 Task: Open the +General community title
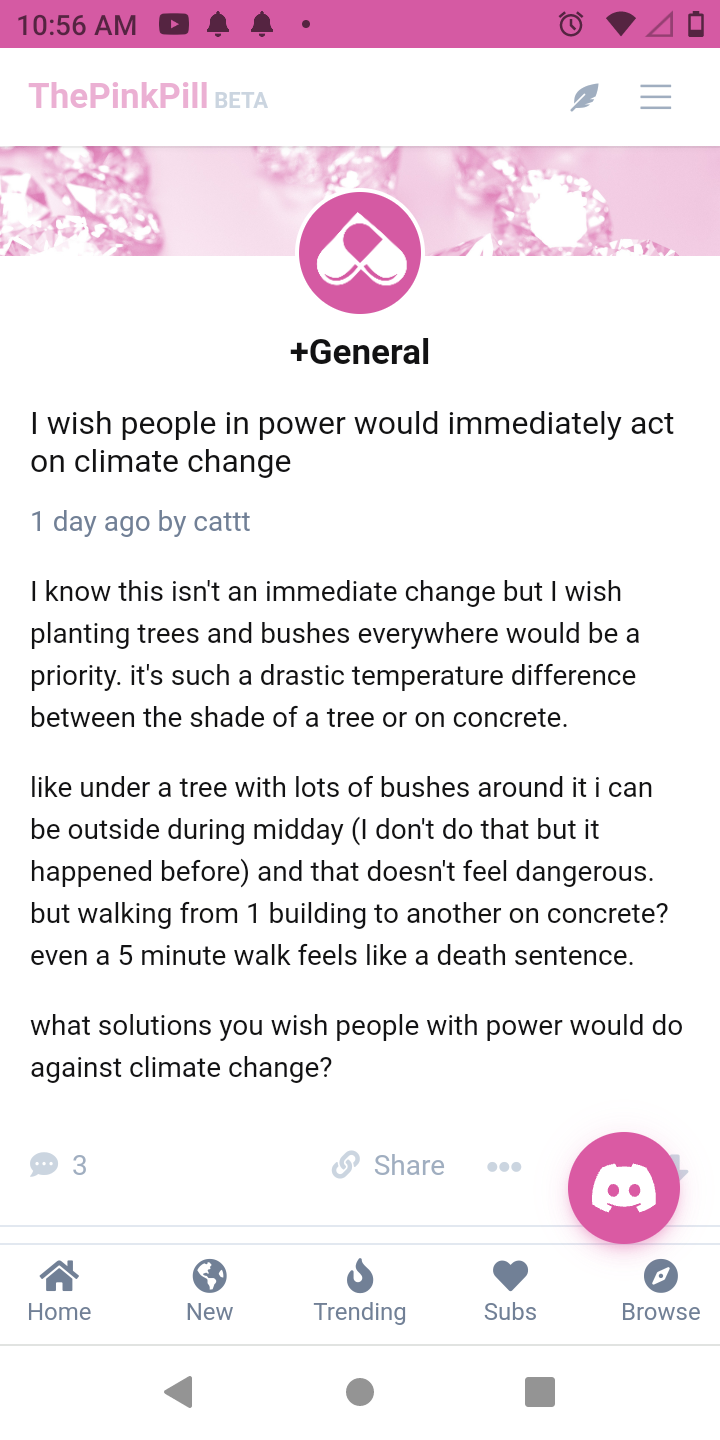(360, 352)
